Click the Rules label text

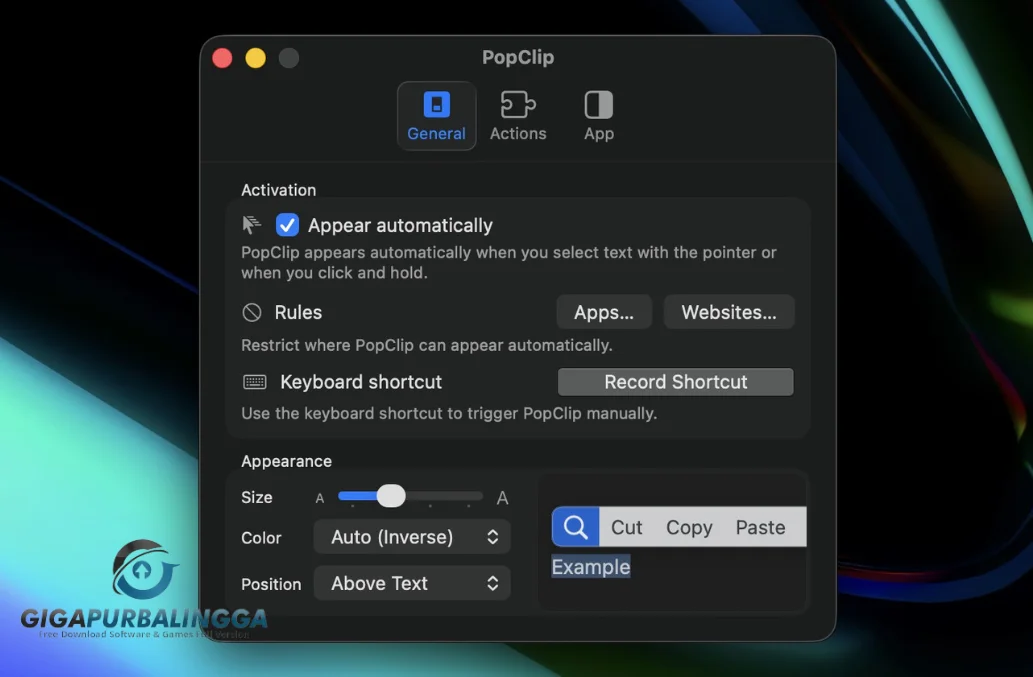click(298, 312)
